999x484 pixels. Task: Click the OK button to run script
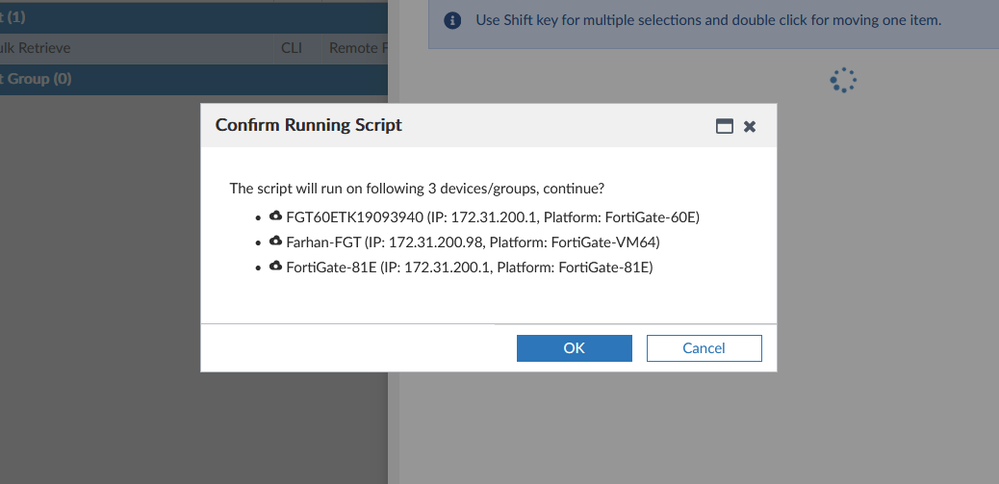click(574, 348)
